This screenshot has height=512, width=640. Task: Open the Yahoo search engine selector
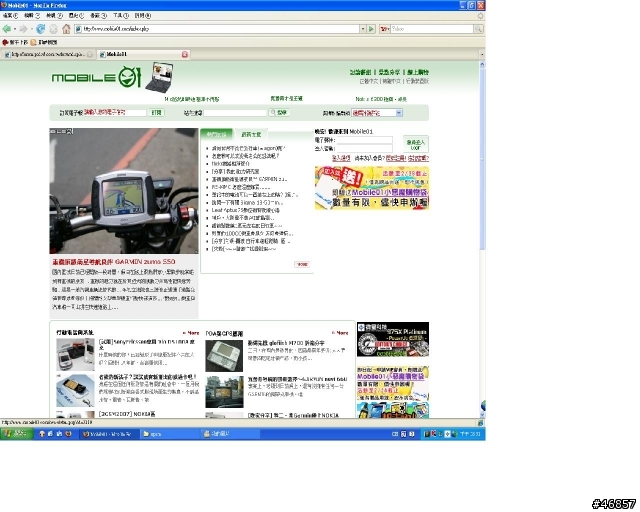click(x=384, y=29)
